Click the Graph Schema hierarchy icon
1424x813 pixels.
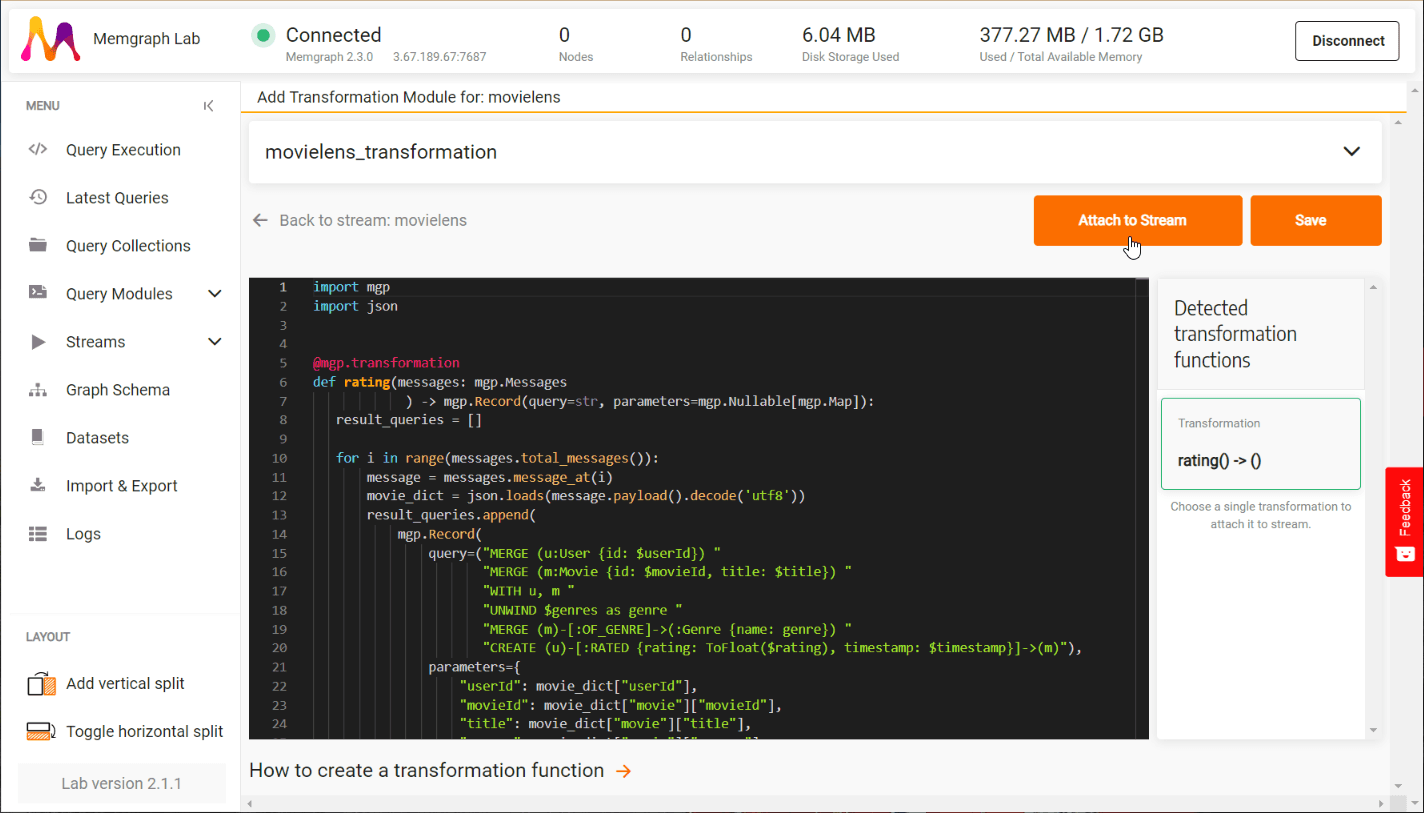(x=38, y=390)
